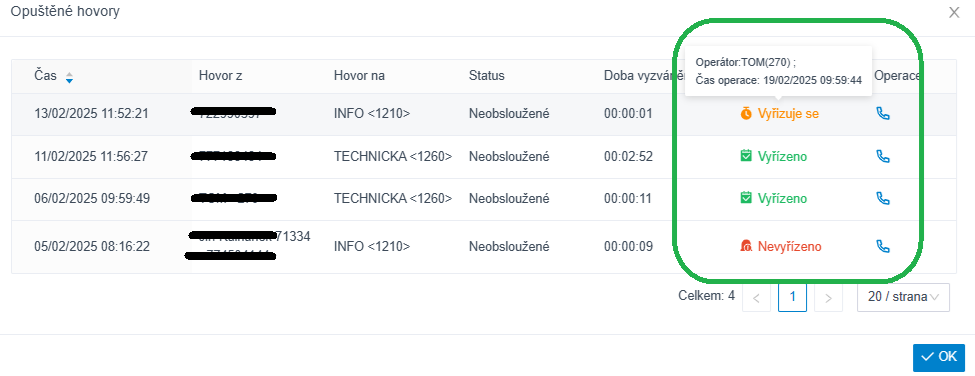Image resolution: width=975 pixels, height=376 pixels.
Task: Confirm the dialog with the OK button
Action: click(939, 357)
